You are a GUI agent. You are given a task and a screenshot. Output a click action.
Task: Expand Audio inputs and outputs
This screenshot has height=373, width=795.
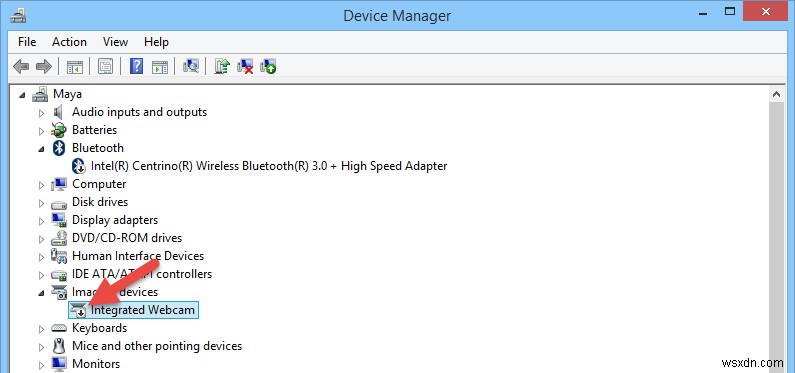[41, 113]
